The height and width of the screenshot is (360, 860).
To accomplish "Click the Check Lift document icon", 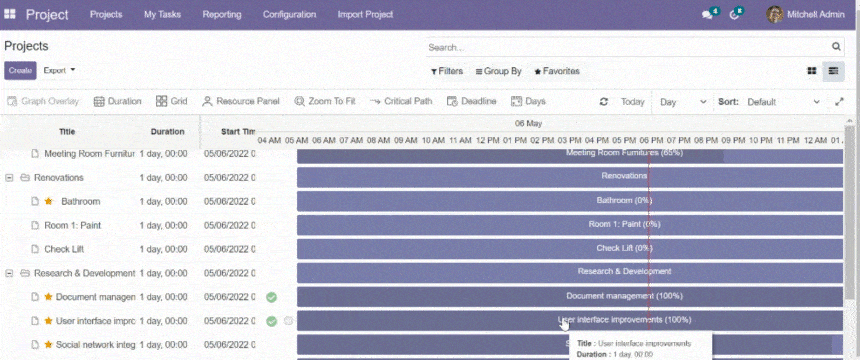I will 35,249.
